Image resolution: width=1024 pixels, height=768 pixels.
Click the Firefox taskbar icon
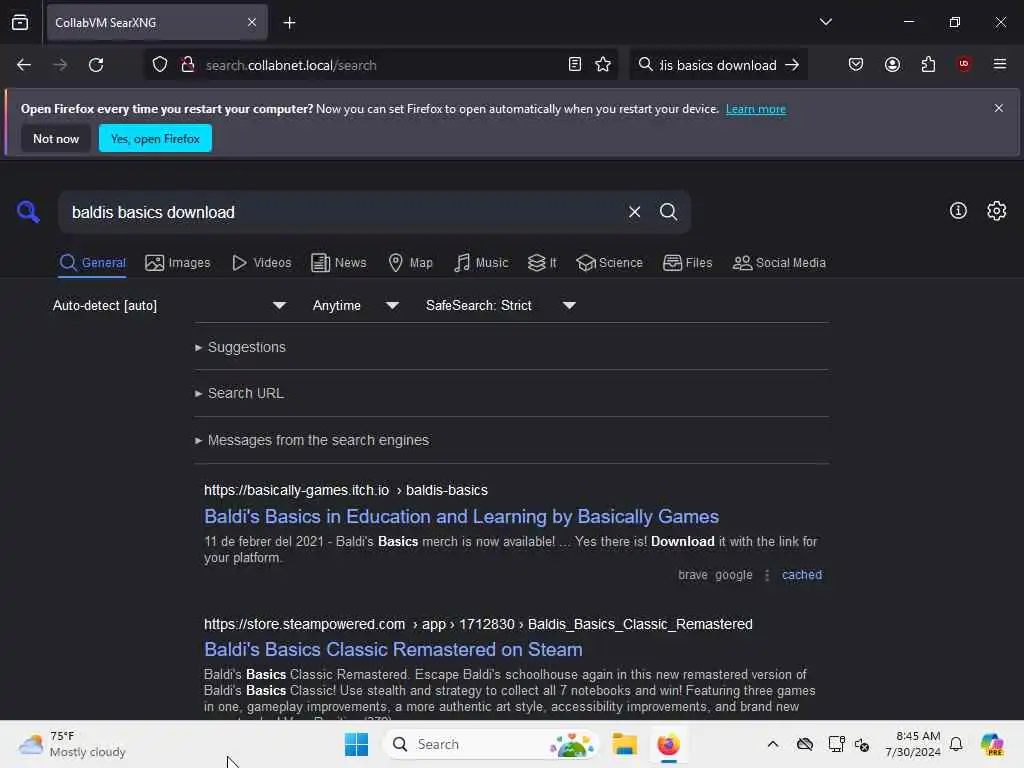(x=668, y=744)
